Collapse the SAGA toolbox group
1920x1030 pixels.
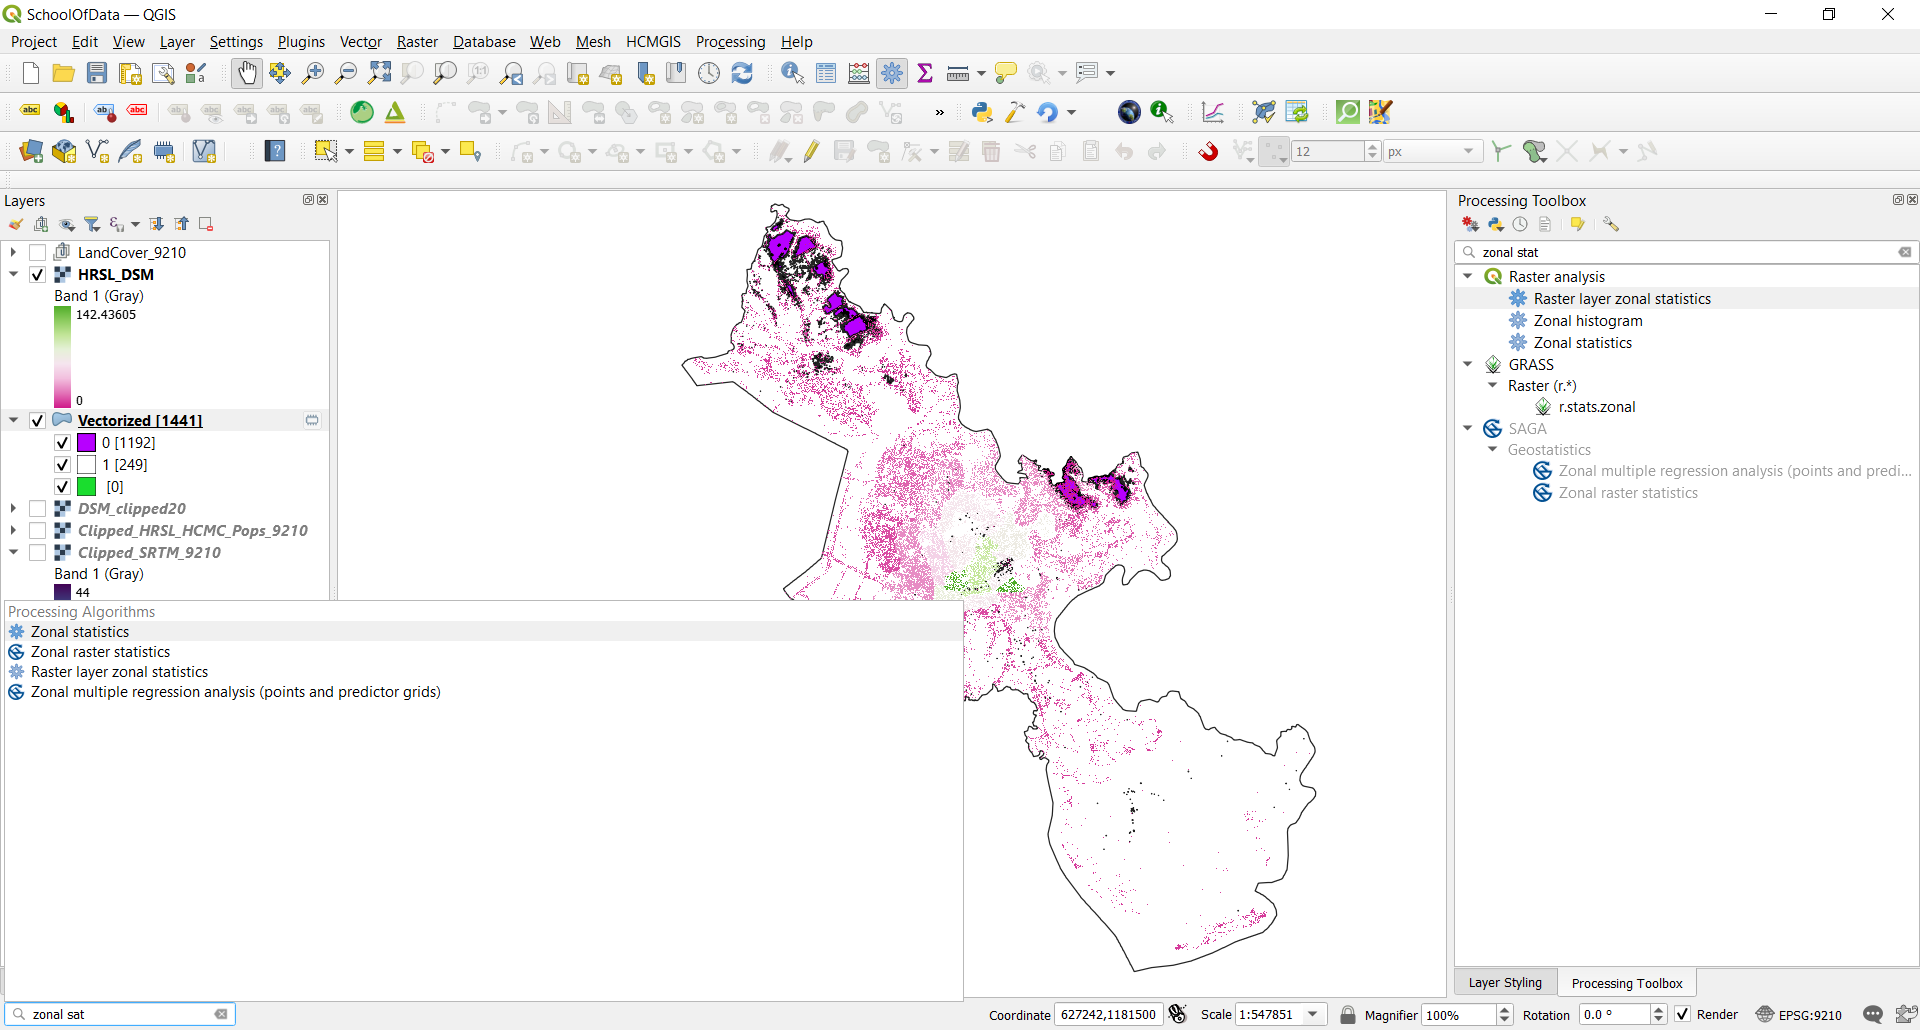point(1467,428)
